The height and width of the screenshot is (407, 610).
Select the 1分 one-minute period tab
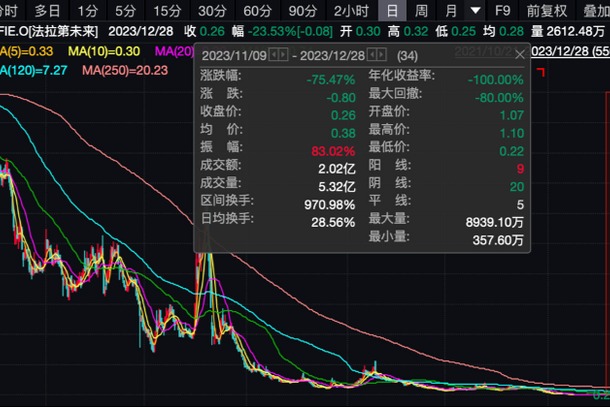(x=88, y=11)
